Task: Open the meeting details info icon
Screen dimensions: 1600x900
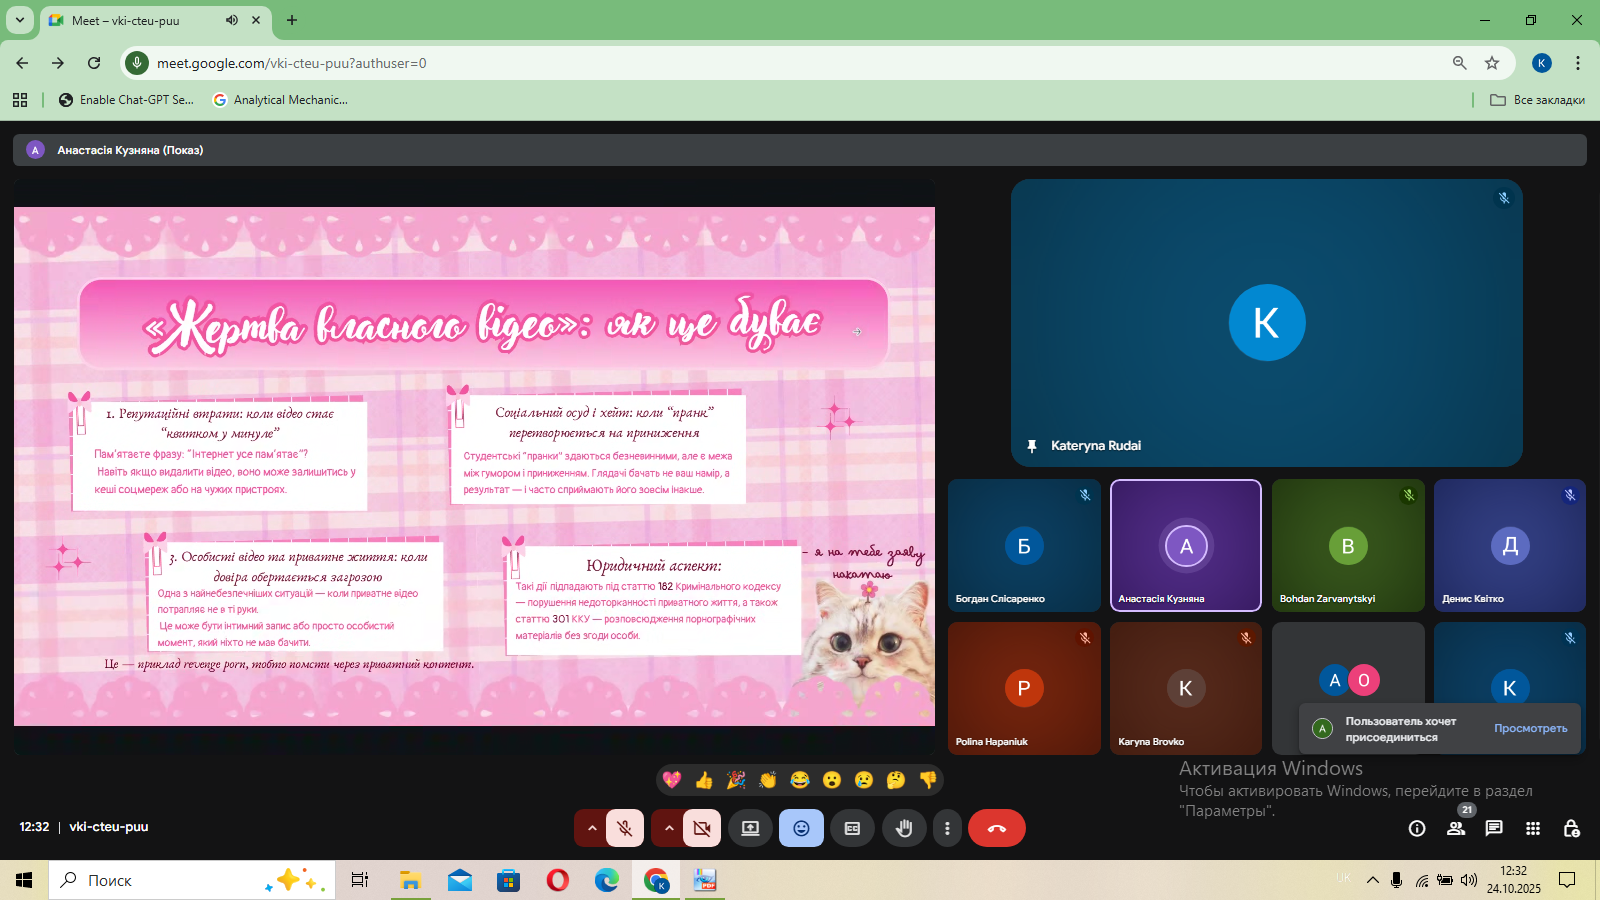Action: point(1417,828)
